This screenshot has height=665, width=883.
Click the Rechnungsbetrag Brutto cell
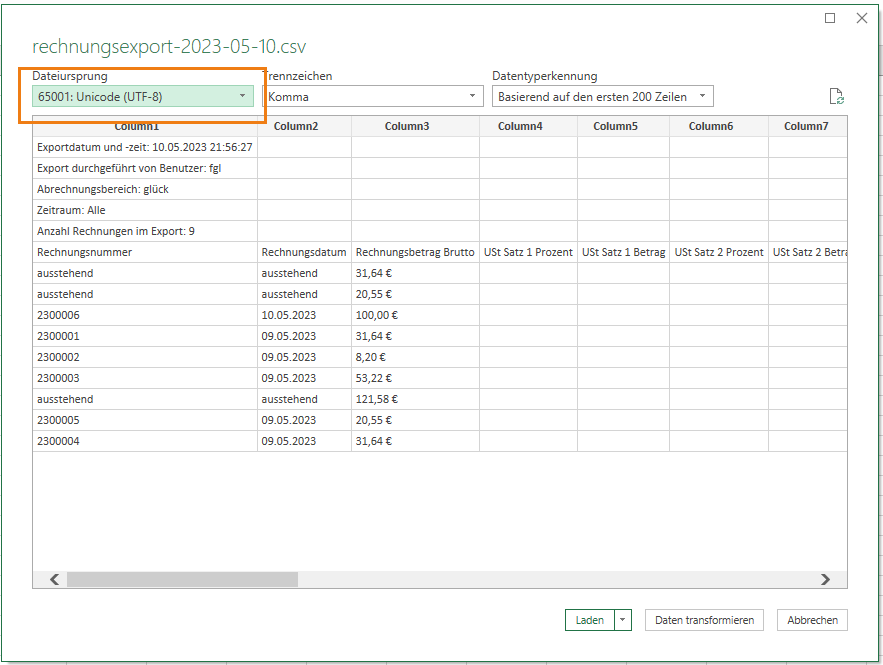[x=415, y=252]
